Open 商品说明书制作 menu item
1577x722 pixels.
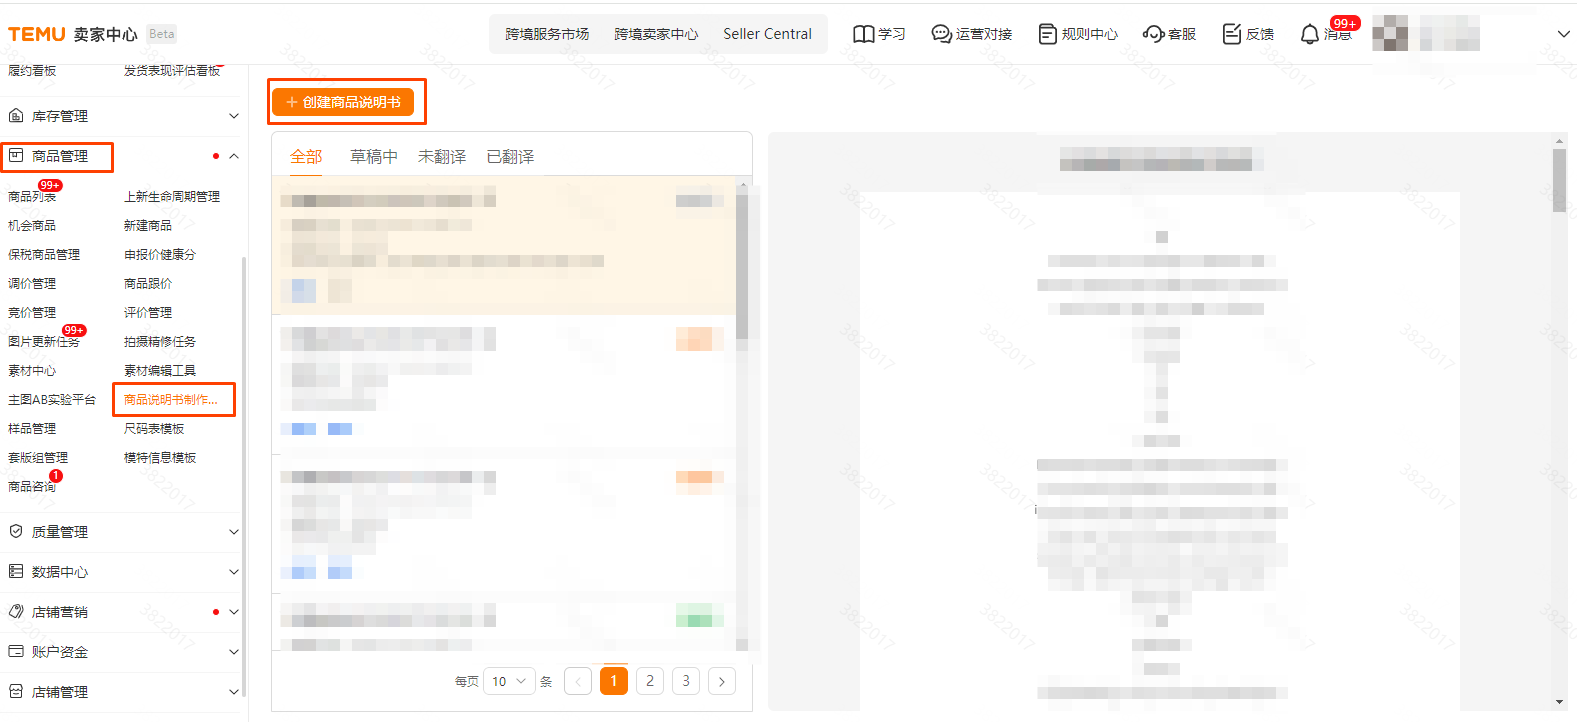click(x=171, y=400)
